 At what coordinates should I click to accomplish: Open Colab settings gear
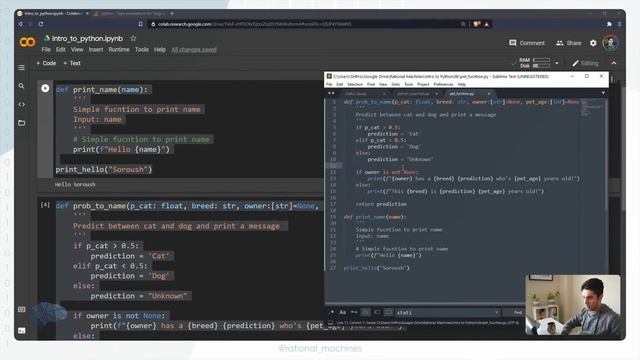593,43
